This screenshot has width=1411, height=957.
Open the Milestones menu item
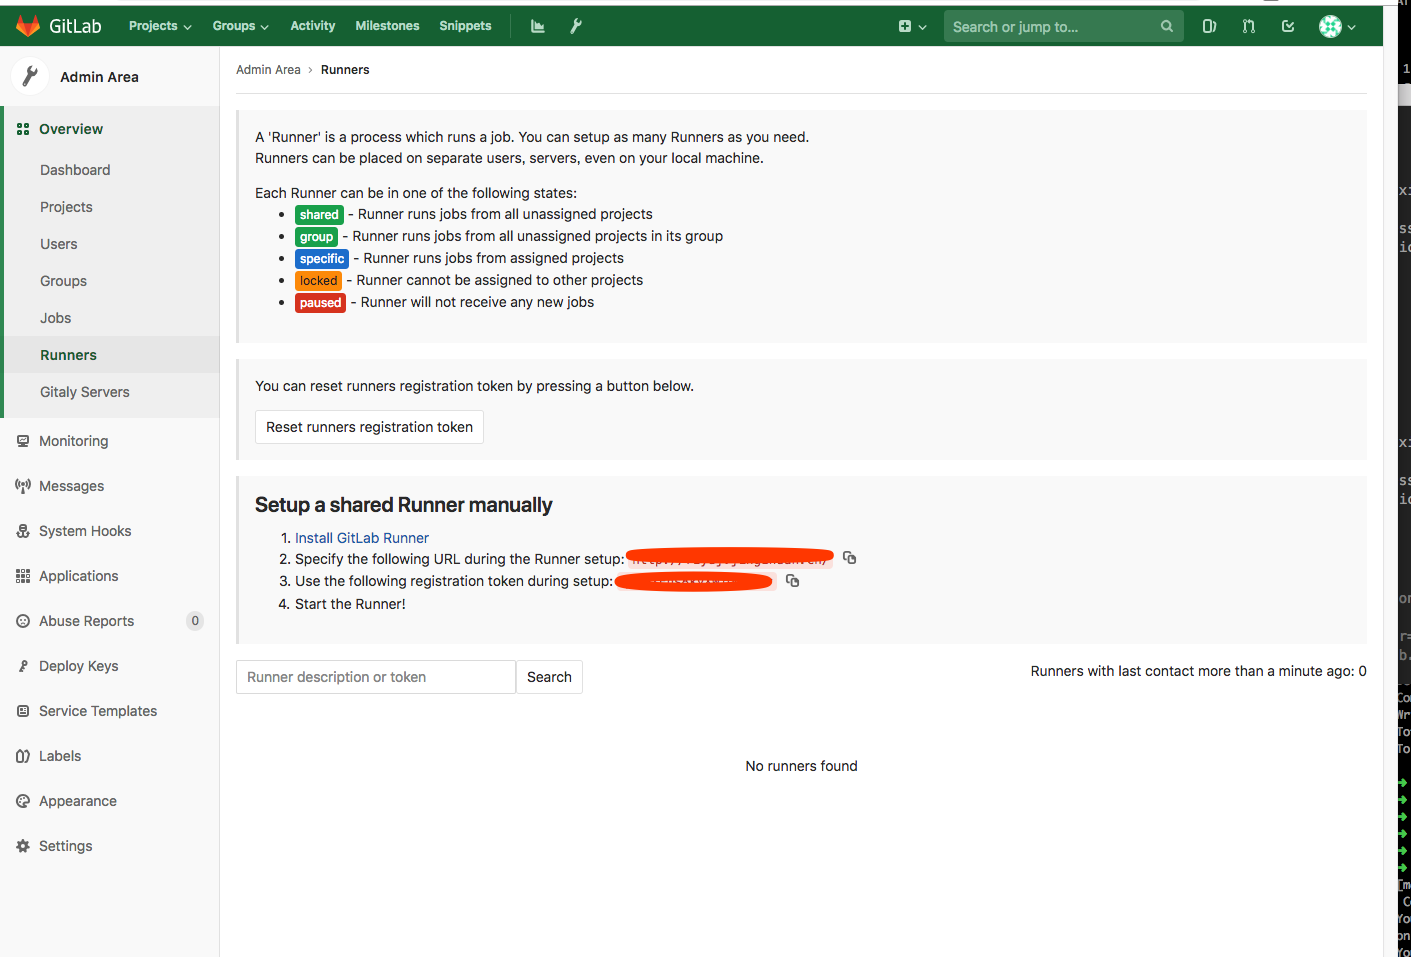pyautogui.click(x=387, y=25)
